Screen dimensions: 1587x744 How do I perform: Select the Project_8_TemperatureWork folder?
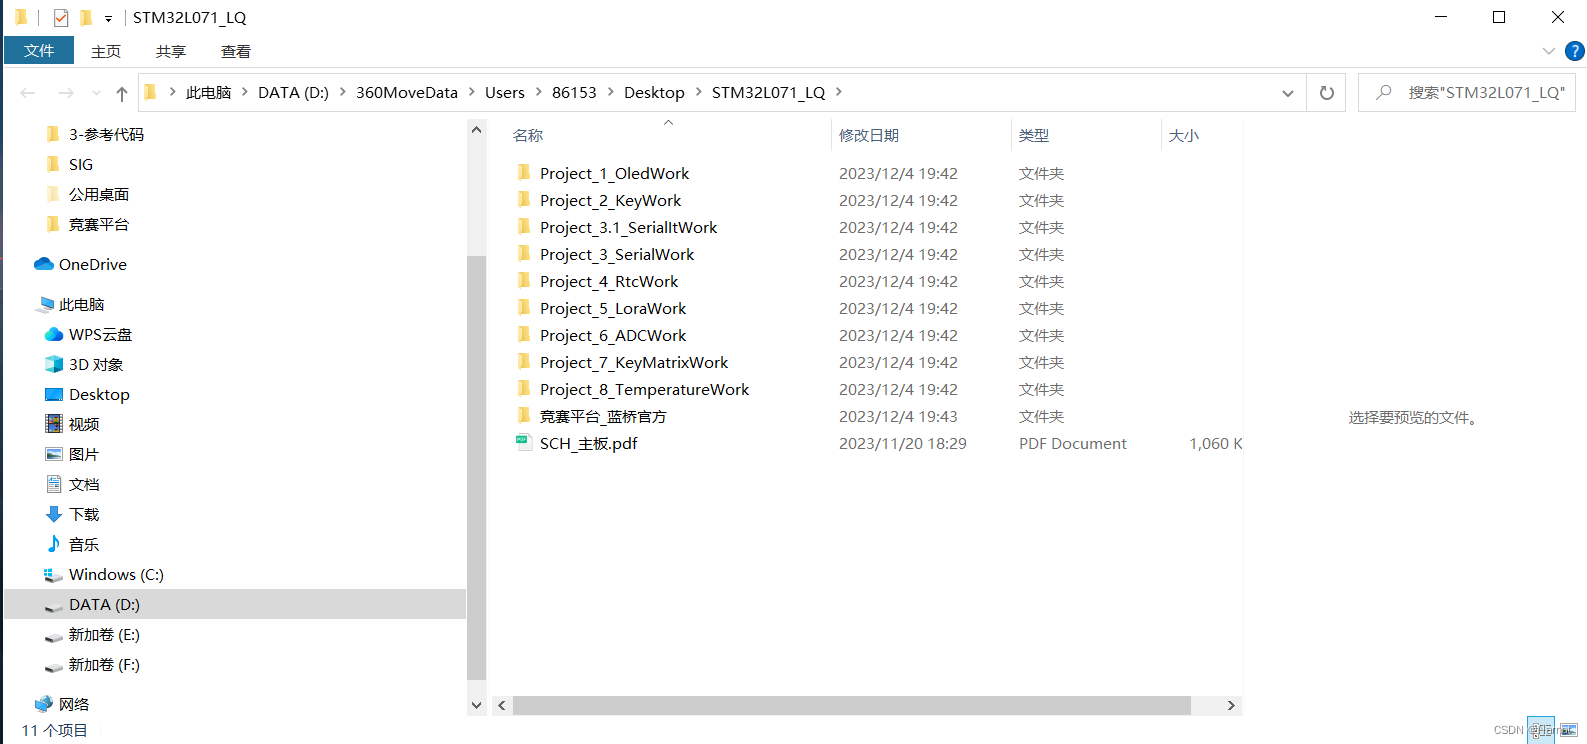644,389
